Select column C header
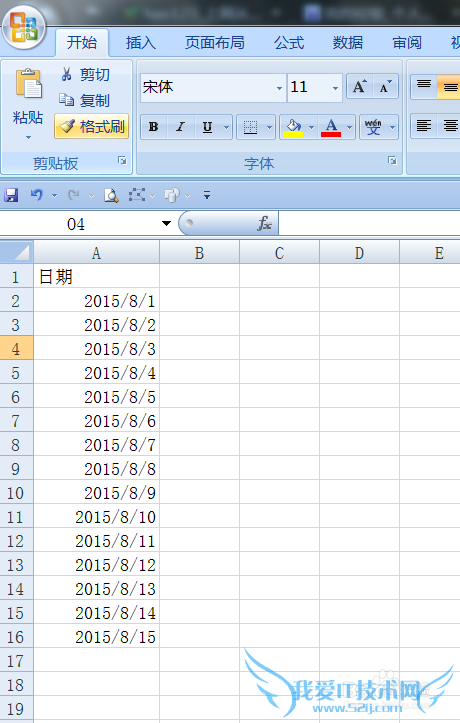The image size is (460, 723). [x=279, y=253]
